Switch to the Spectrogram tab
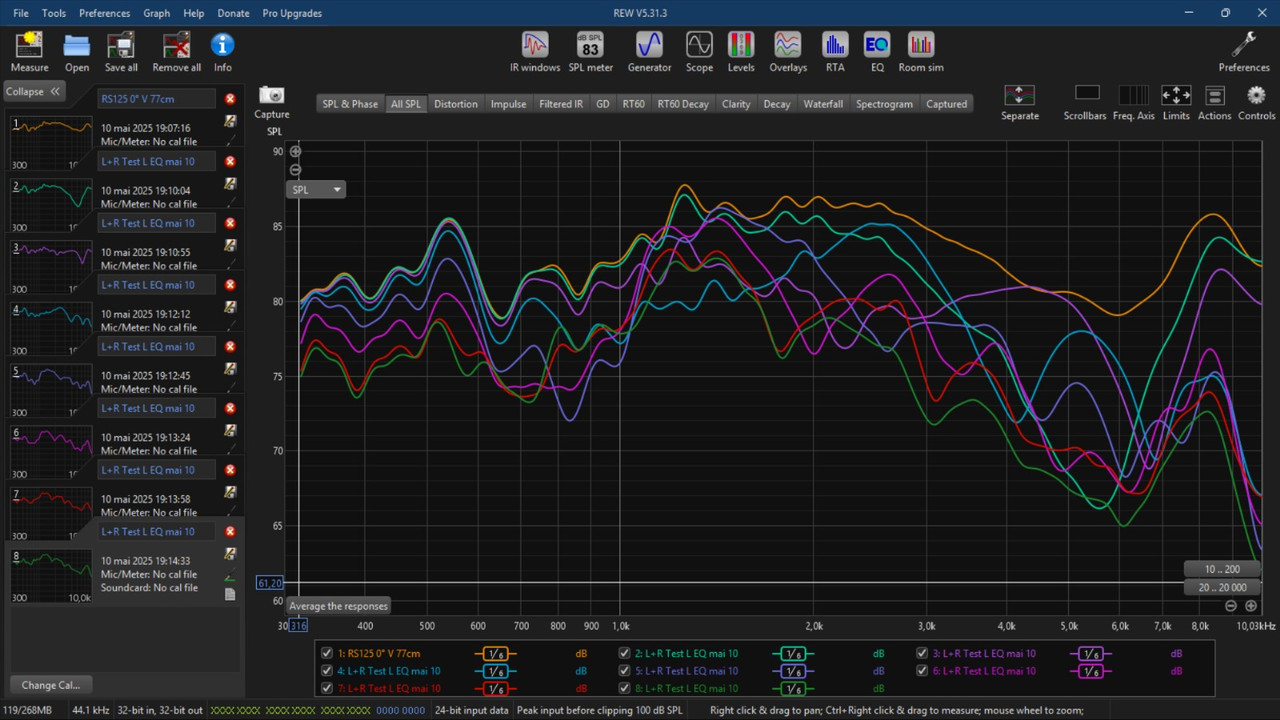 point(884,104)
